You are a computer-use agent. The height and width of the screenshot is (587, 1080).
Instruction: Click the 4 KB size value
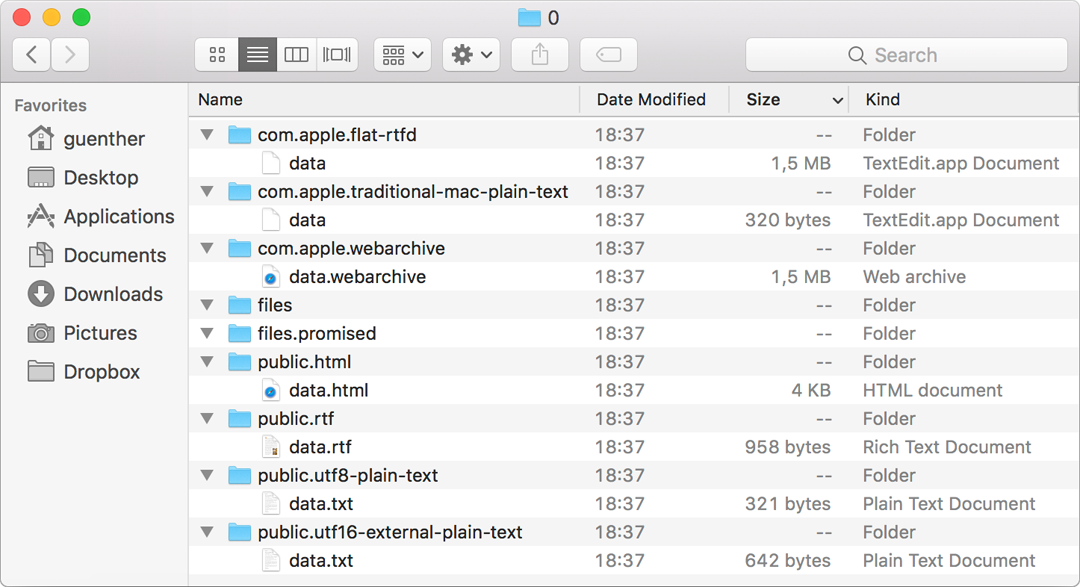[811, 391]
